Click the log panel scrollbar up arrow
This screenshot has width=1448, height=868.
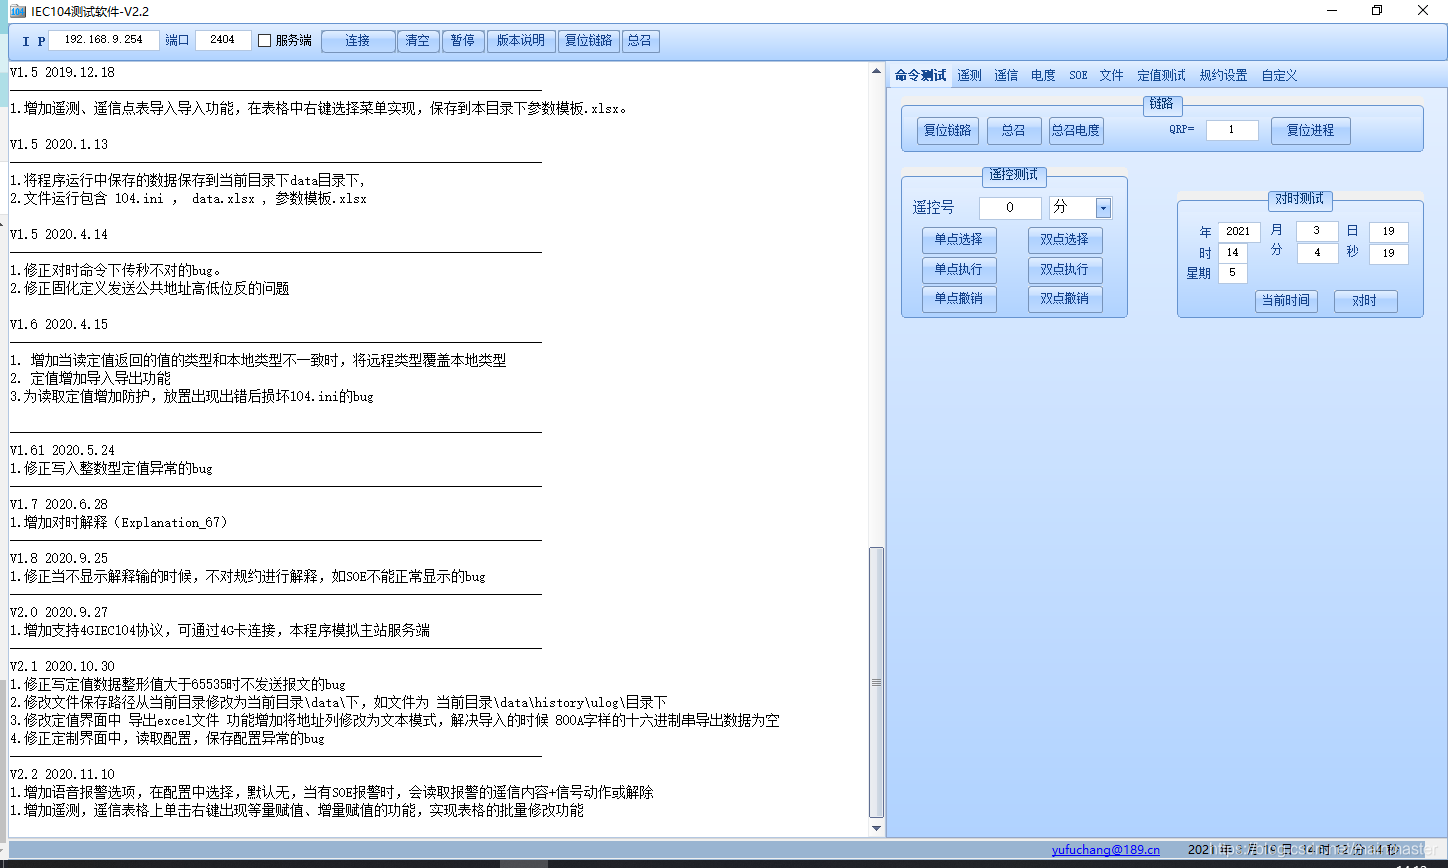[877, 72]
